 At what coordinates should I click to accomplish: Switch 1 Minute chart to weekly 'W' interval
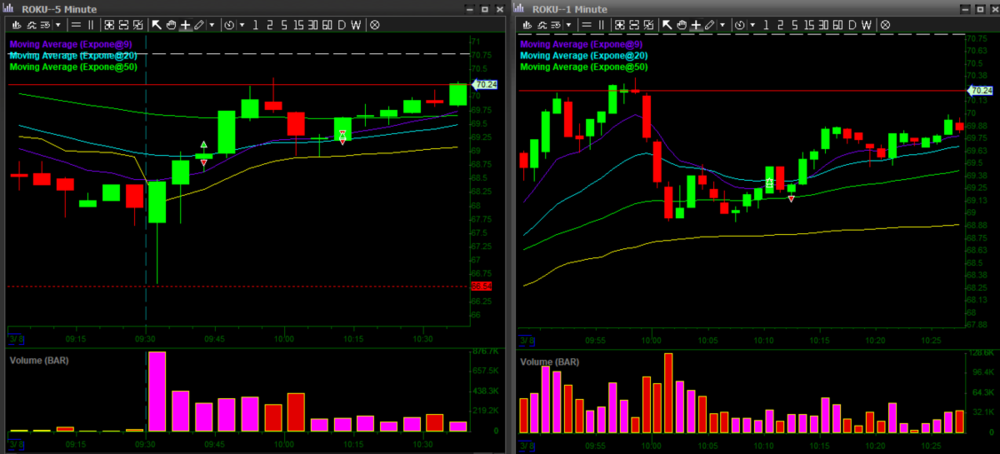pos(867,23)
